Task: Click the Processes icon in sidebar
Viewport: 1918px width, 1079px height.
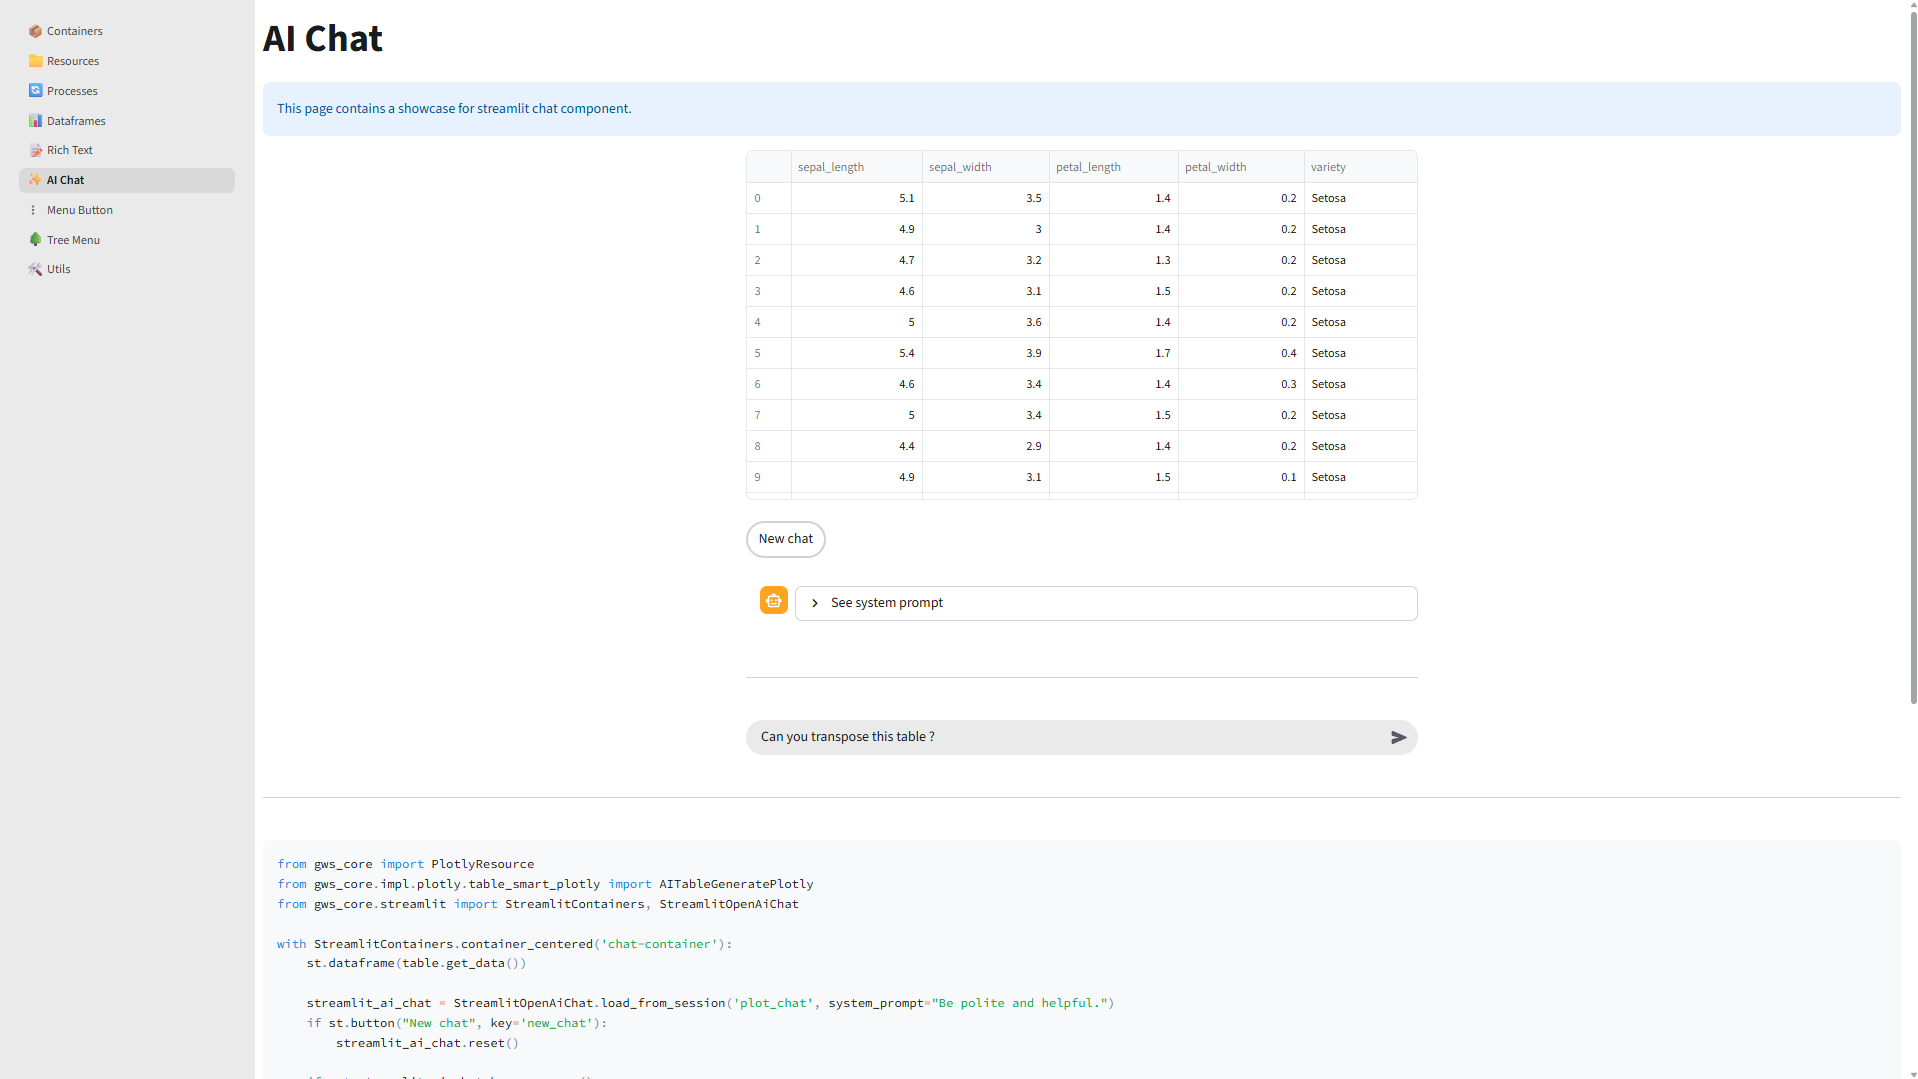Action: point(35,91)
